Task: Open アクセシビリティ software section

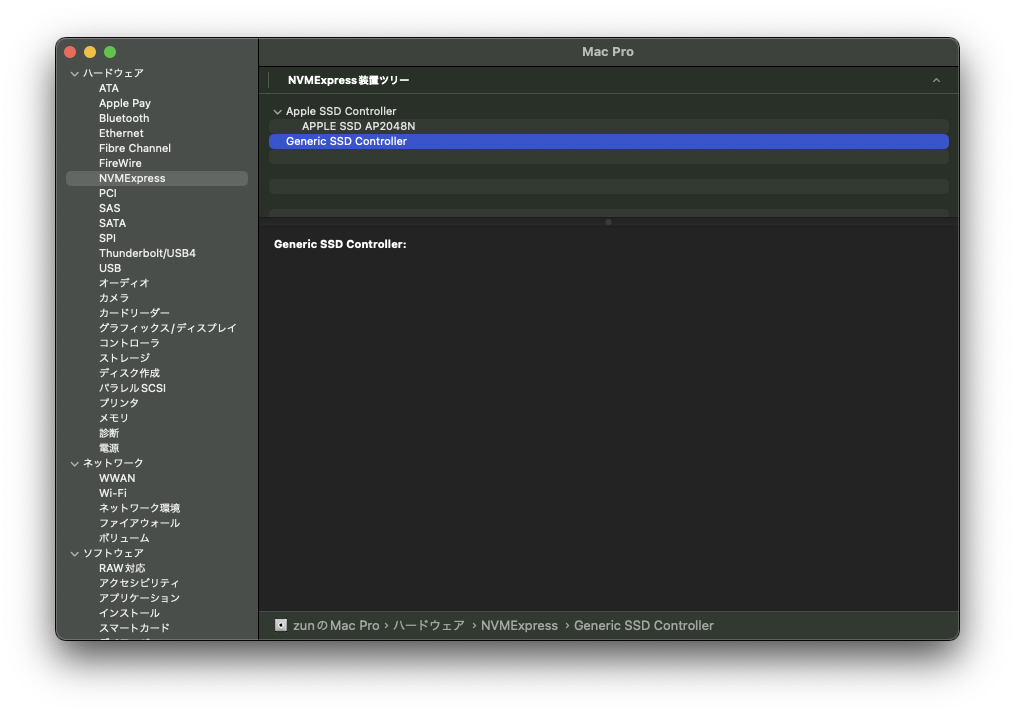Action: 139,583
